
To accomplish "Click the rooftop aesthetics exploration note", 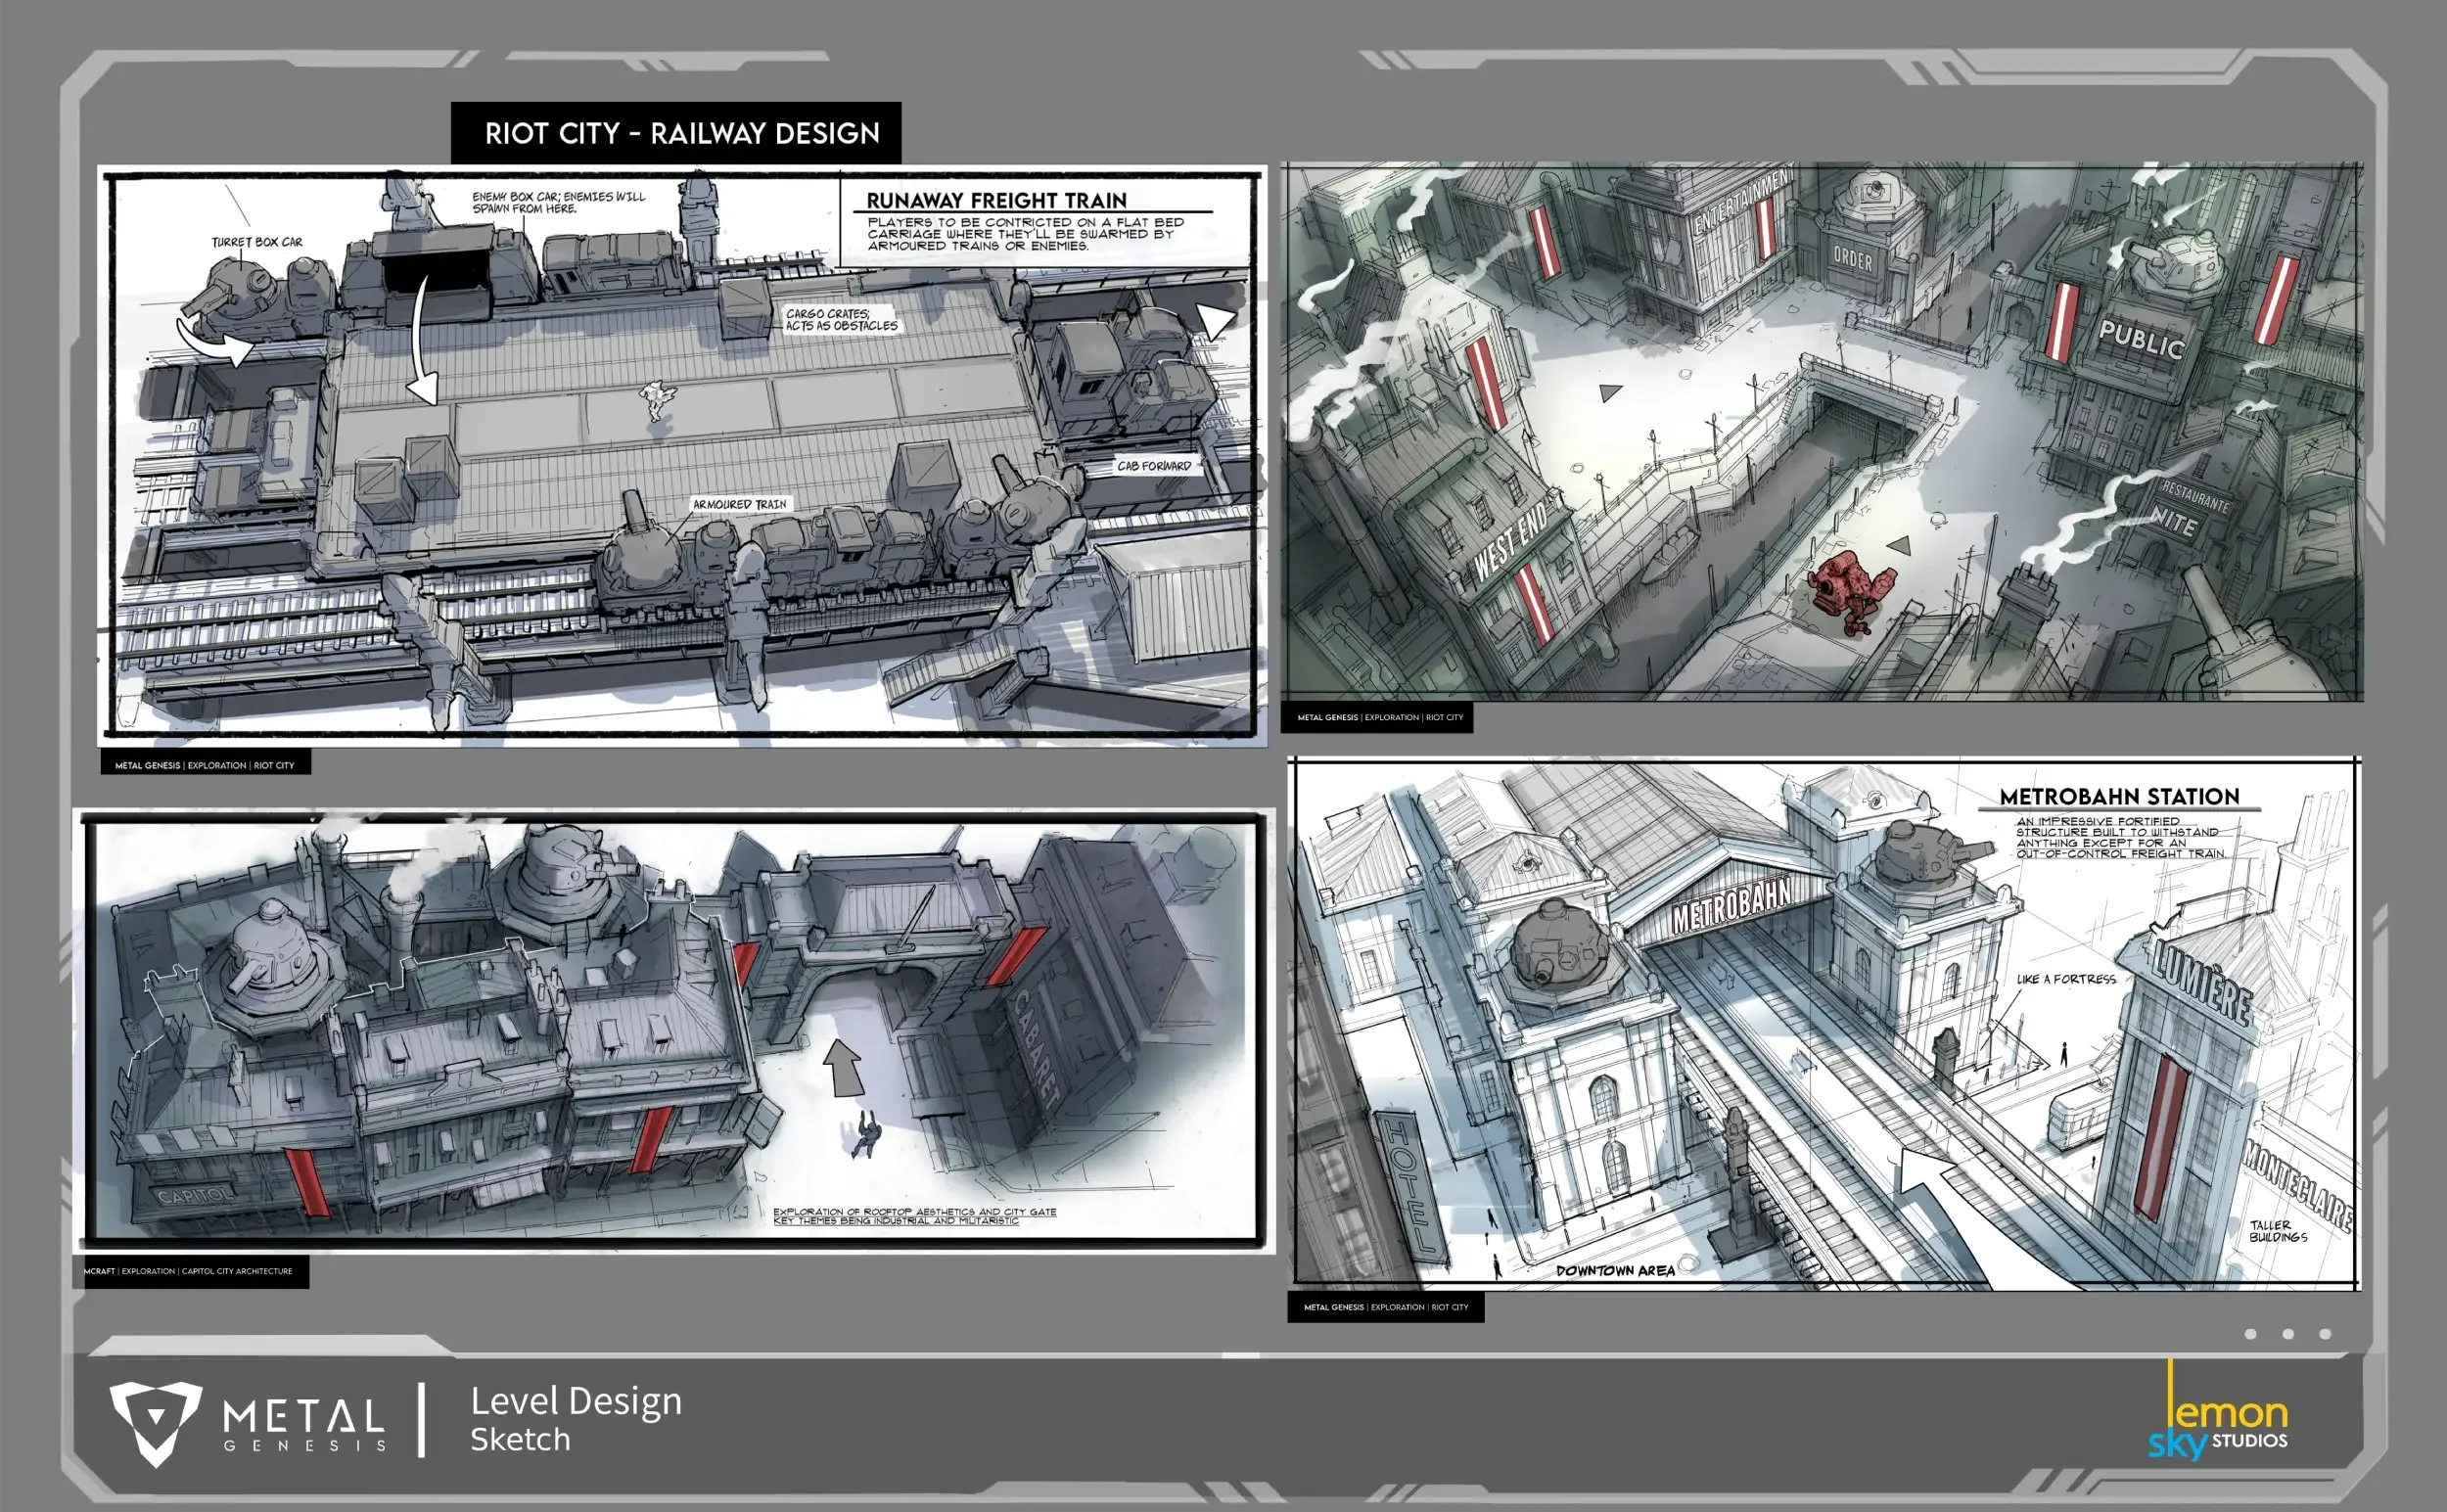I will point(915,1216).
